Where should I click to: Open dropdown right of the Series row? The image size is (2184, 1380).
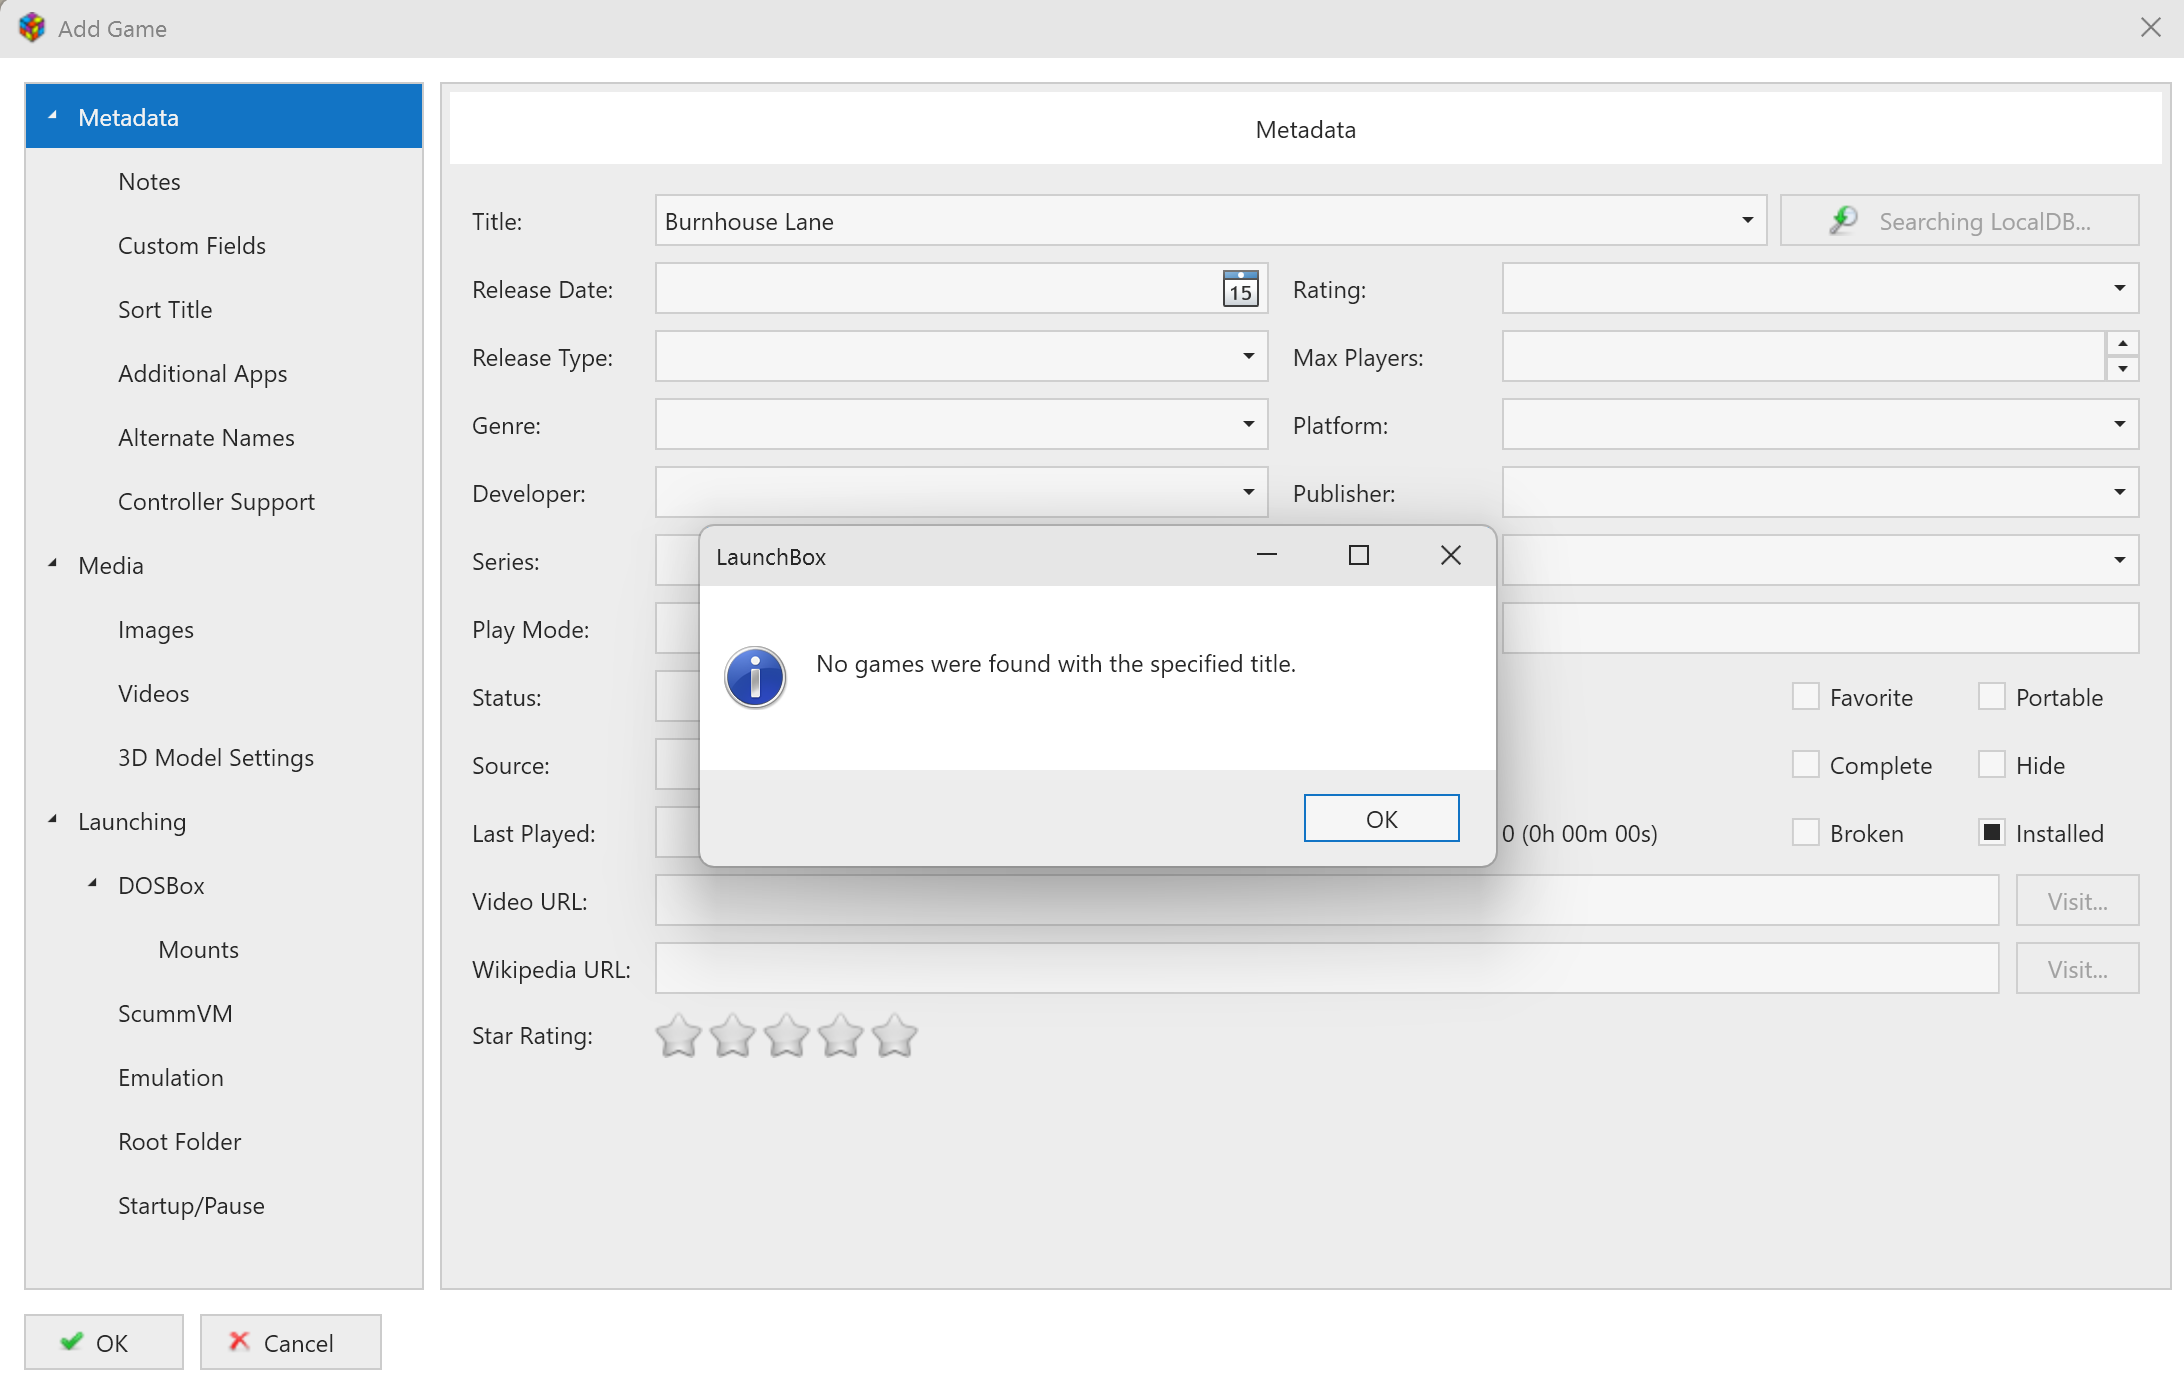2120,561
